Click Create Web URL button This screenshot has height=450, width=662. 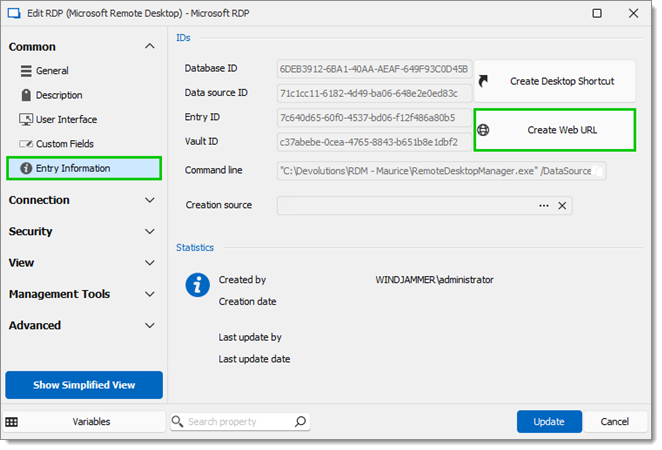(x=555, y=130)
